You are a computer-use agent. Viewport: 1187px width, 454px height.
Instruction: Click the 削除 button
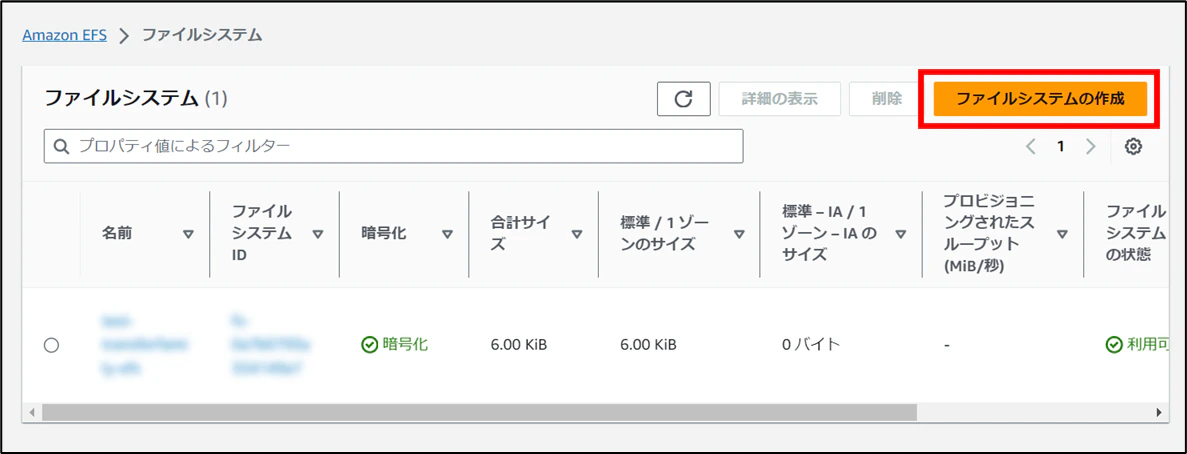click(x=886, y=99)
